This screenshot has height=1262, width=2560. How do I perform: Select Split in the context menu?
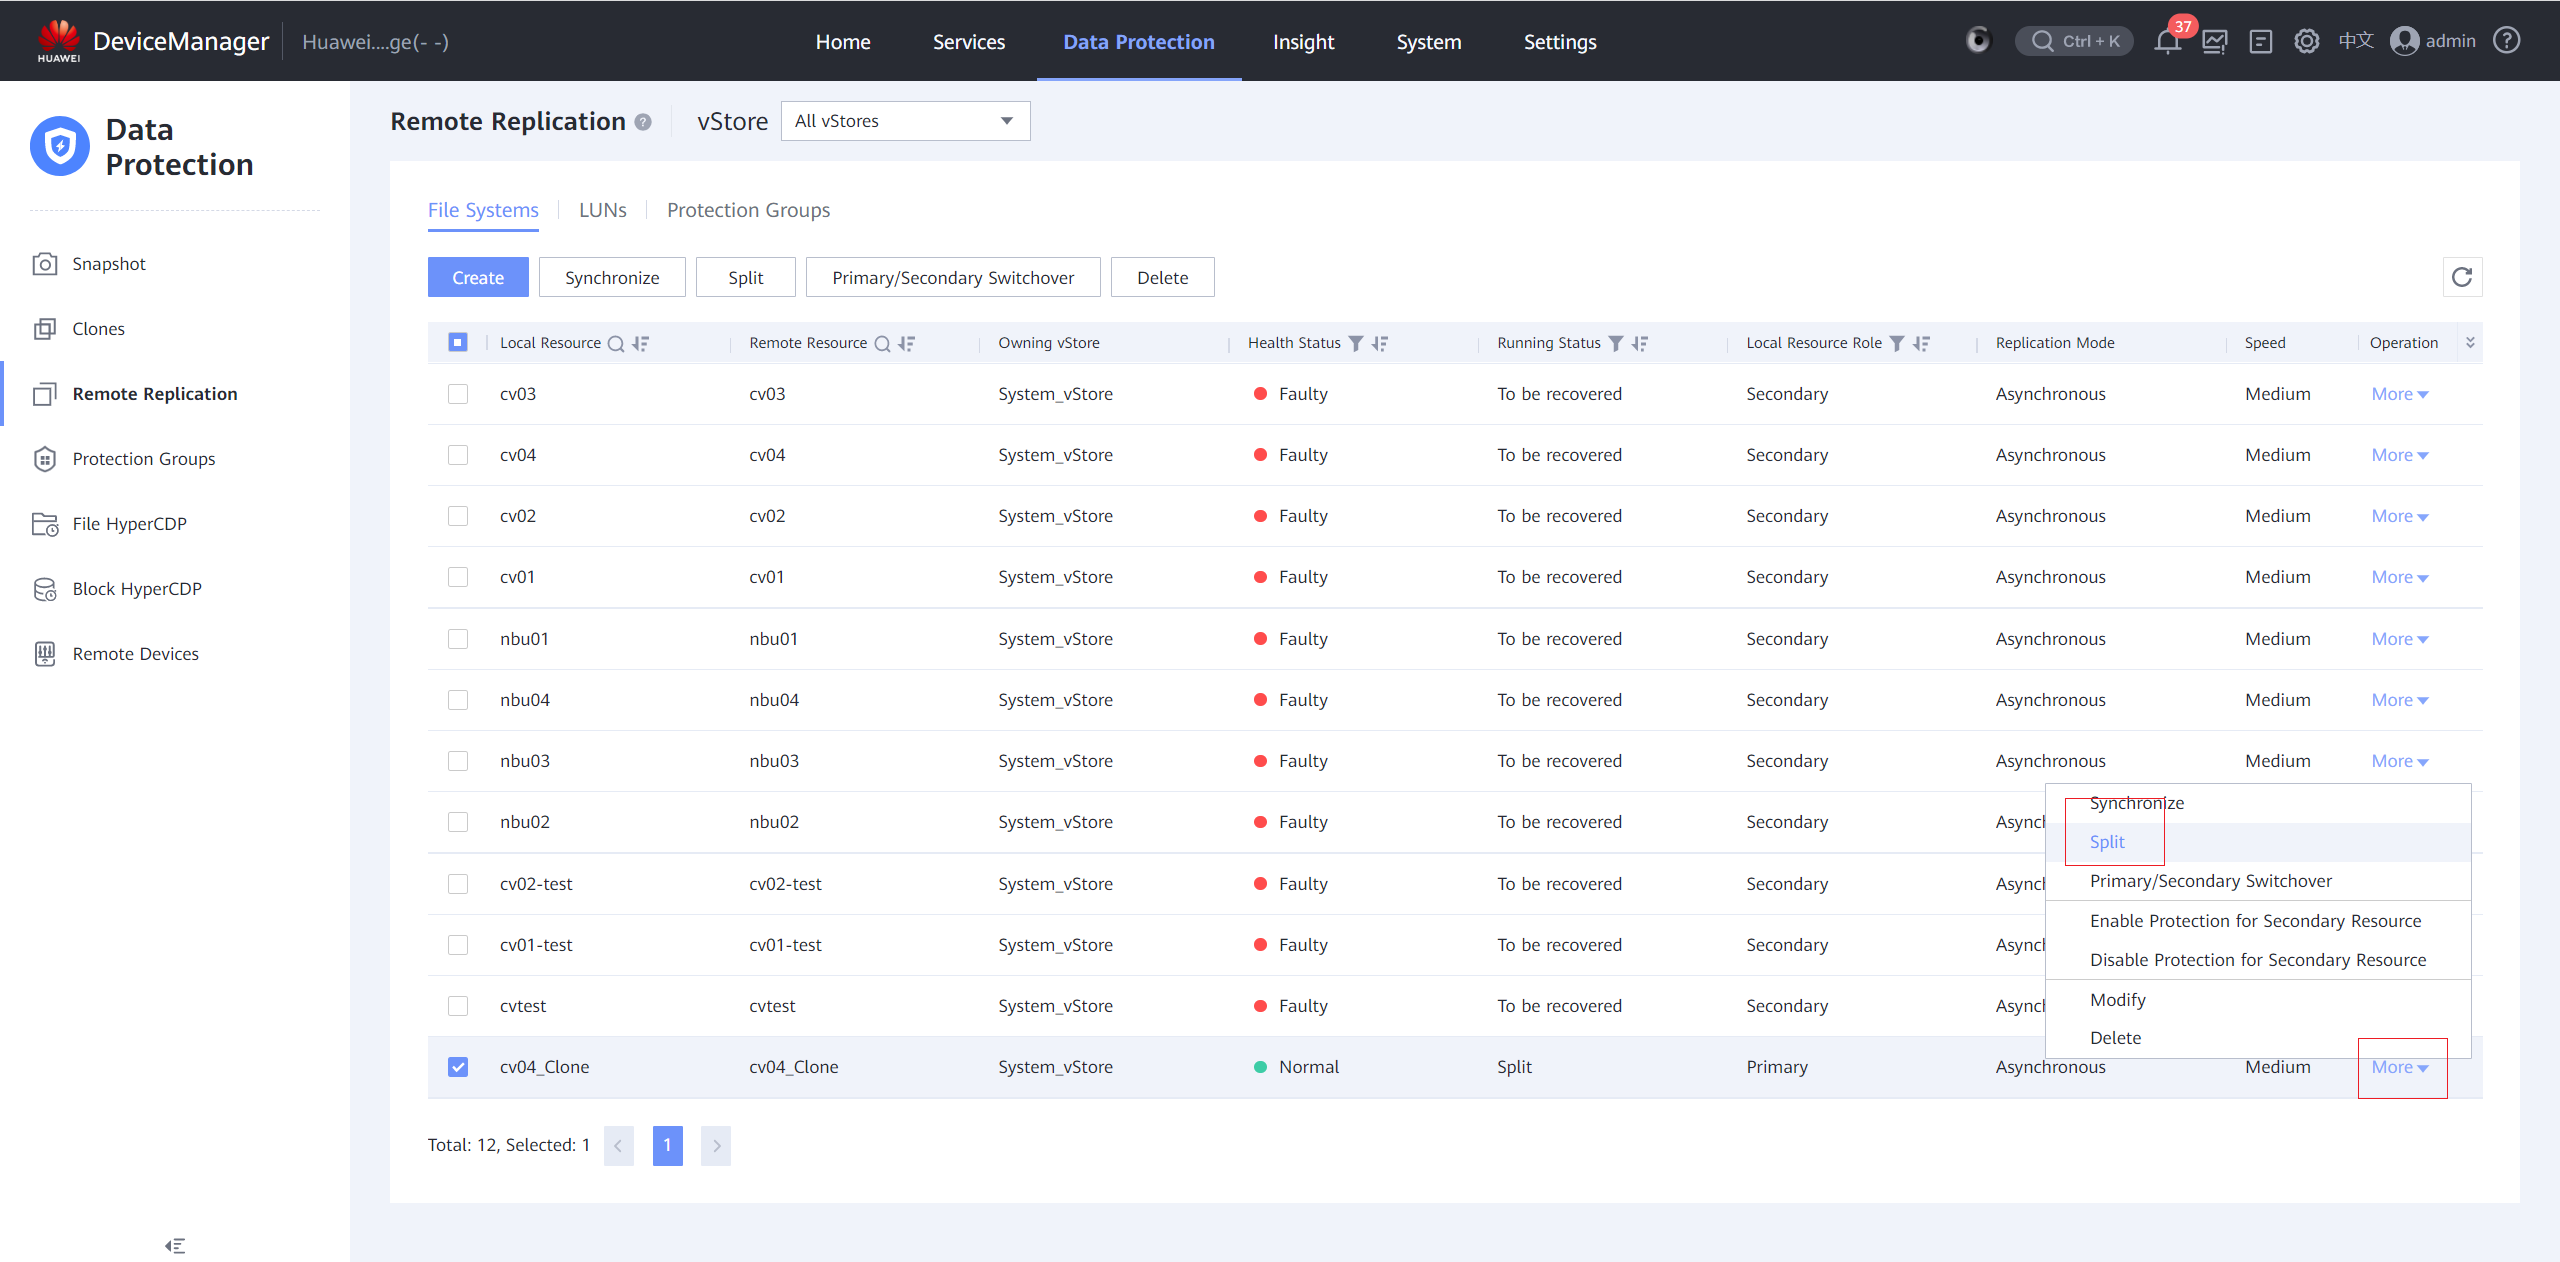coord(2107,842)
